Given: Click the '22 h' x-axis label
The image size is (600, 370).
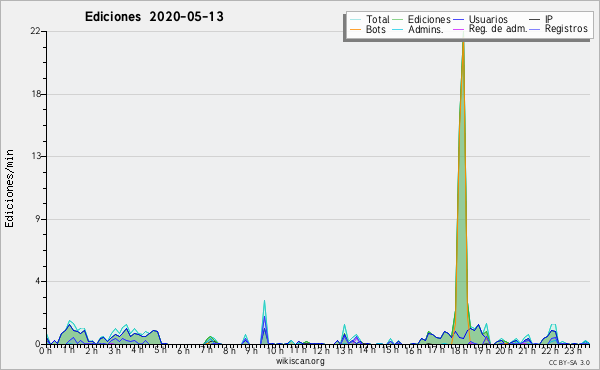Looking at the screenshot, I should [x=550, y=350].
